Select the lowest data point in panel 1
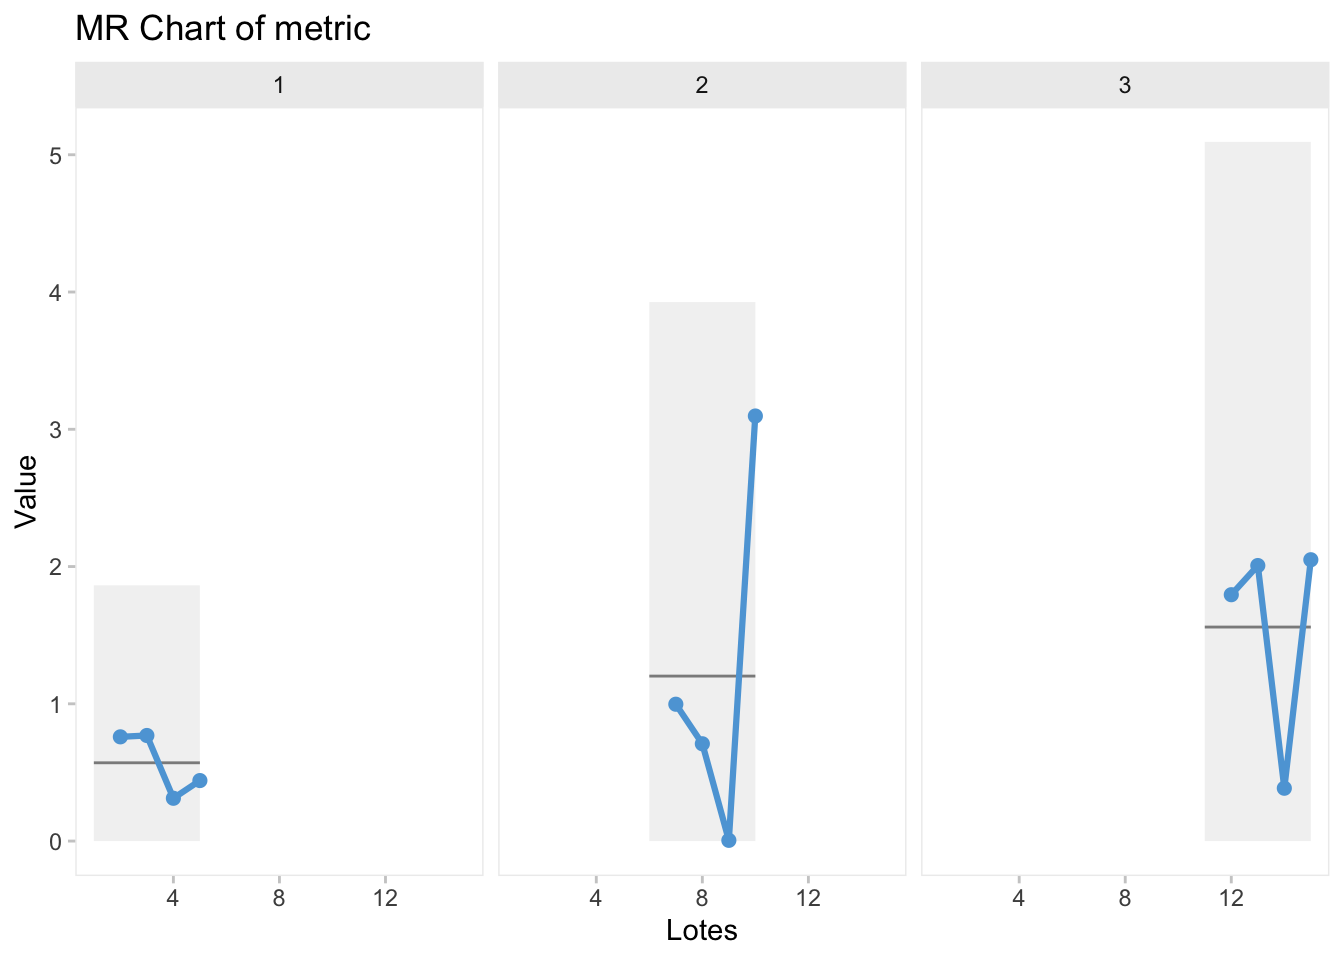 point(173,798)
